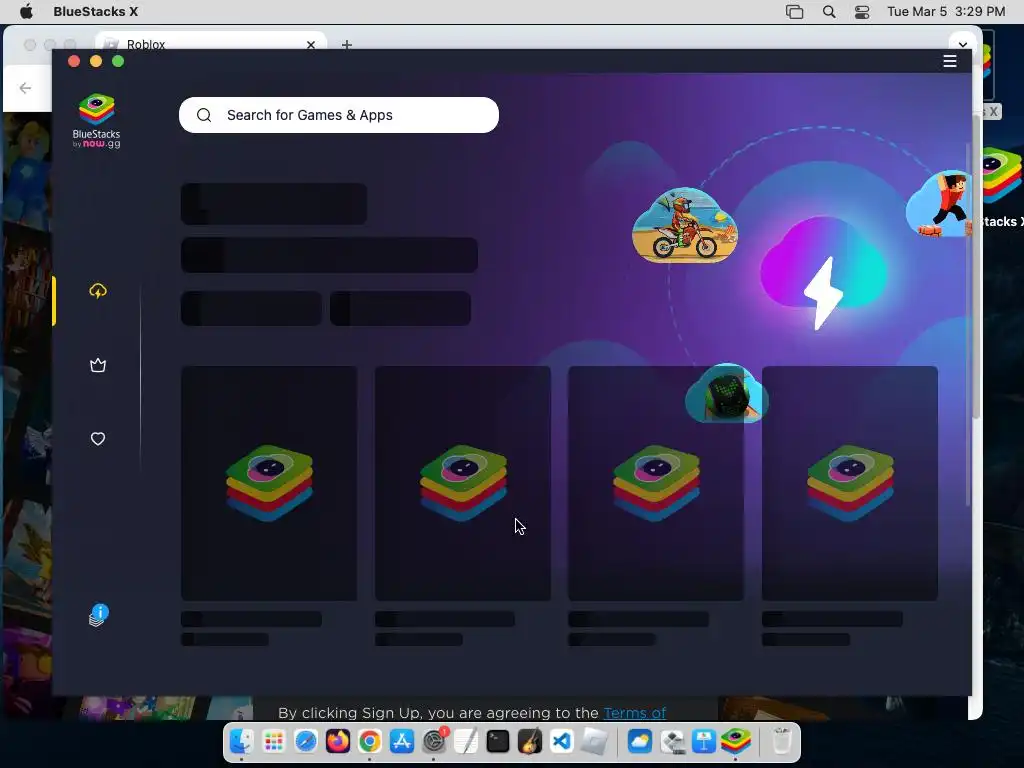Image resolution: width=1024 pixels, height=768 pixels.
Task: Select the first loading game card
Action: pyautogui.click(x=269, y=483)
